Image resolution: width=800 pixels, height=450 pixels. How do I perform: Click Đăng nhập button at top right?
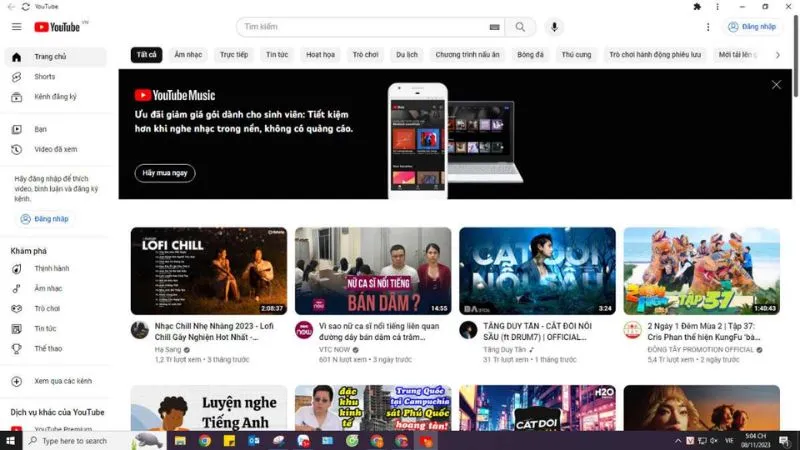tap(752, 27)
